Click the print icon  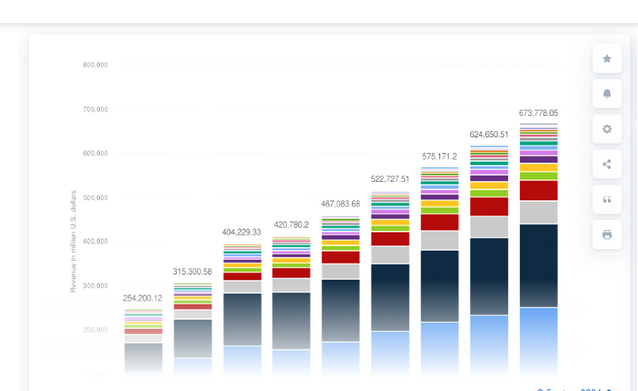point(607,235)
